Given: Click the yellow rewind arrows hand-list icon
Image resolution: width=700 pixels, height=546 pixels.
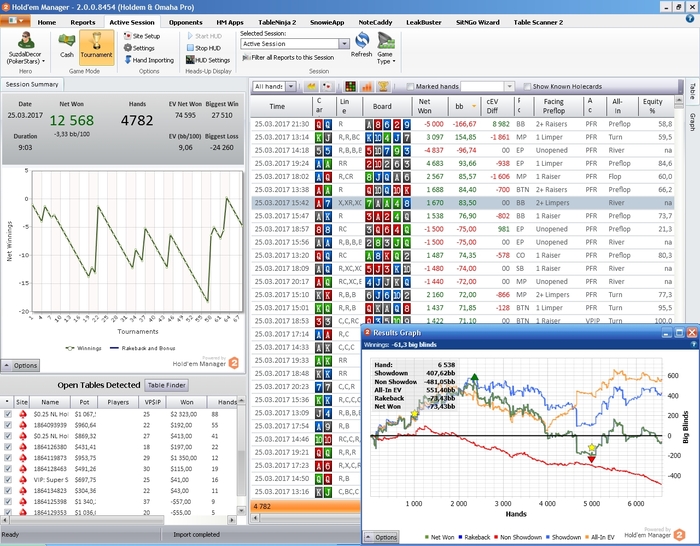Looking at the screenshot, I should (311, 86).
